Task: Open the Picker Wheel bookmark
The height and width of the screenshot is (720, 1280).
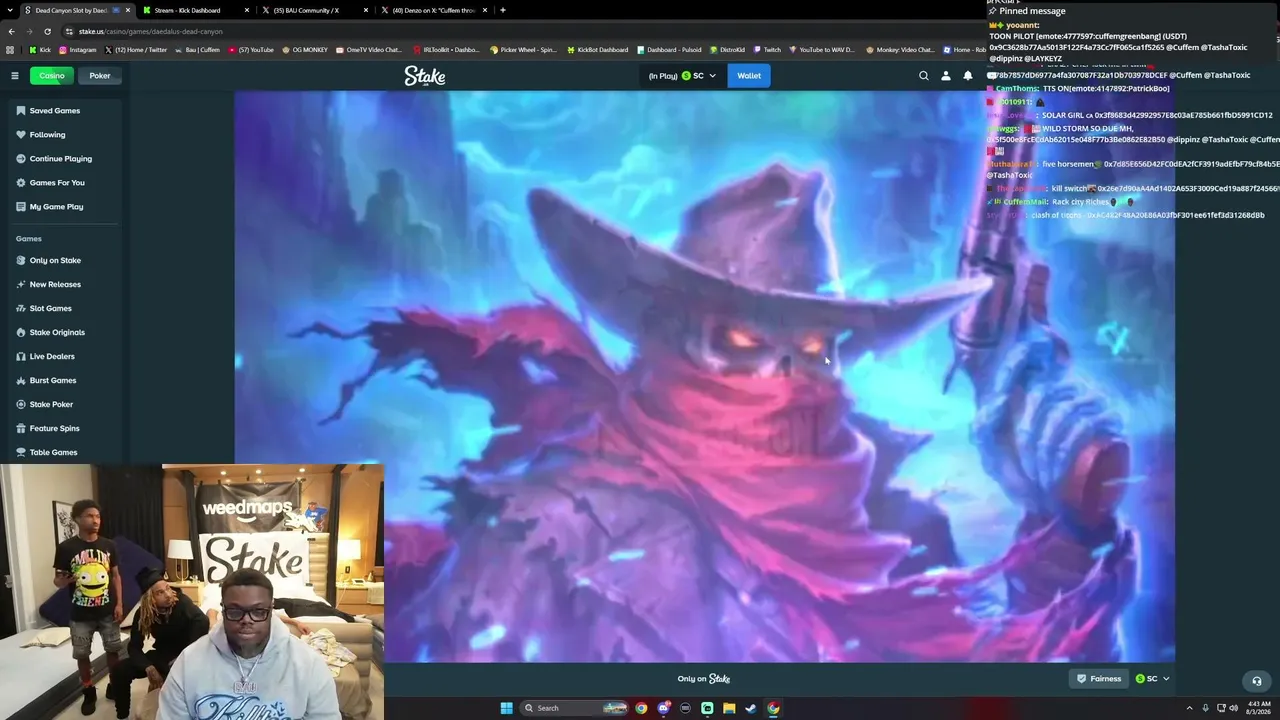Action: 523,50
